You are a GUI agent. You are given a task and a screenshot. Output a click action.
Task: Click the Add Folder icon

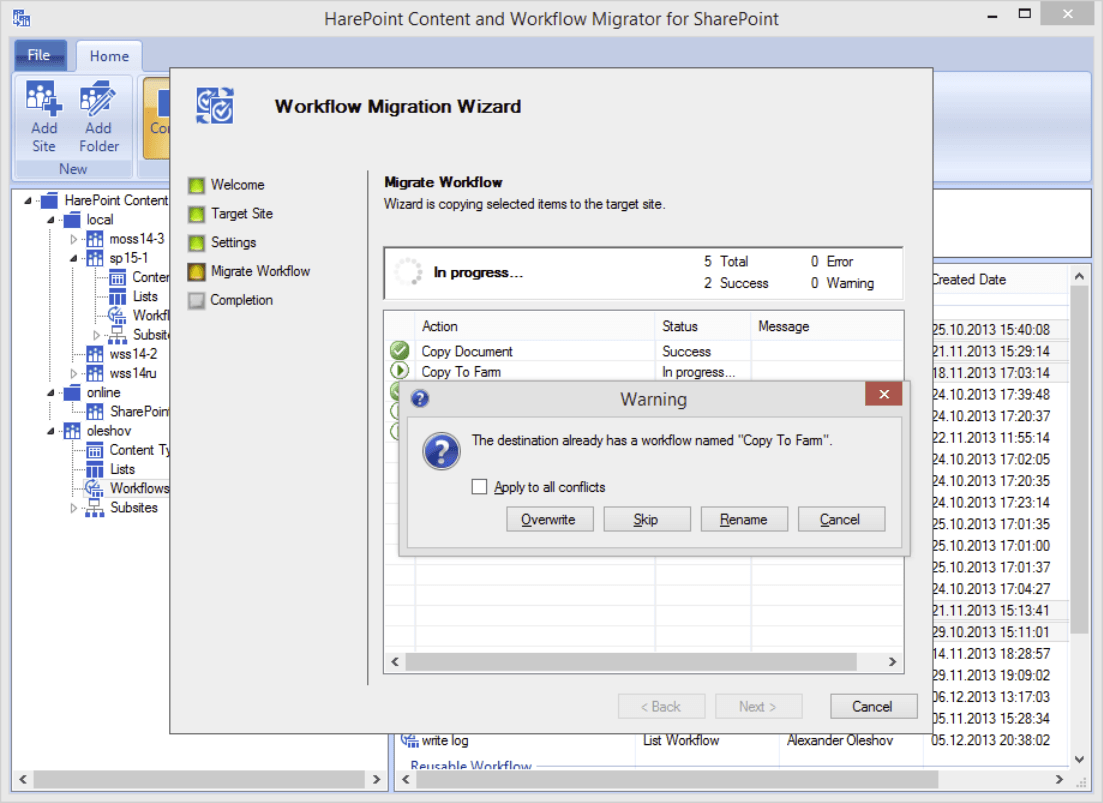click(x=97, y=98)
